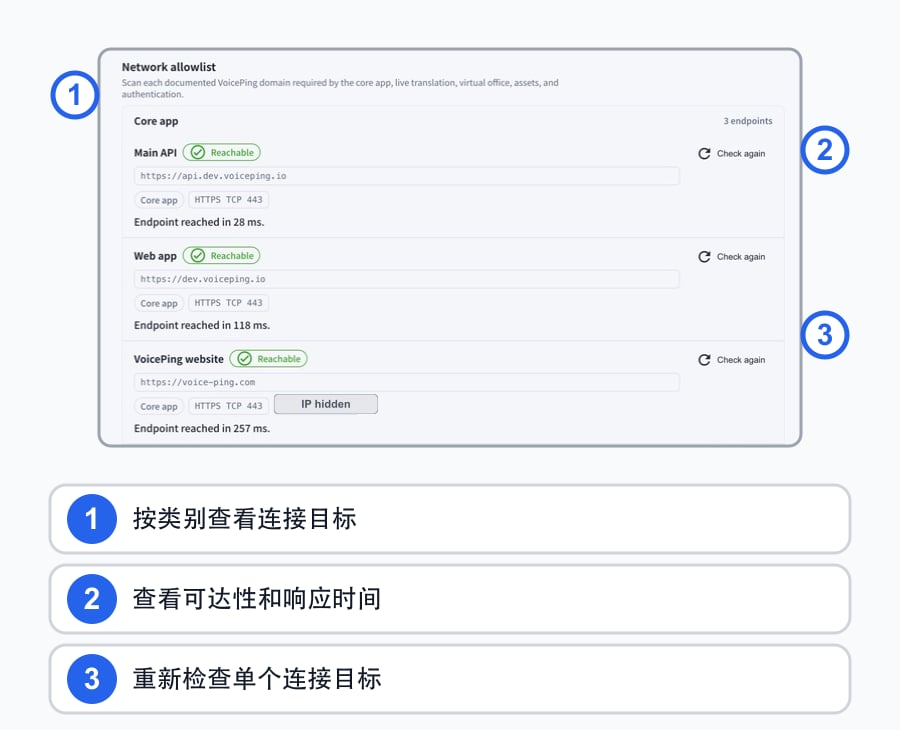Viewport: 900px width, 730px height.
Task: Click the caption 按类别查看连接目标
Action: point(245,518)
